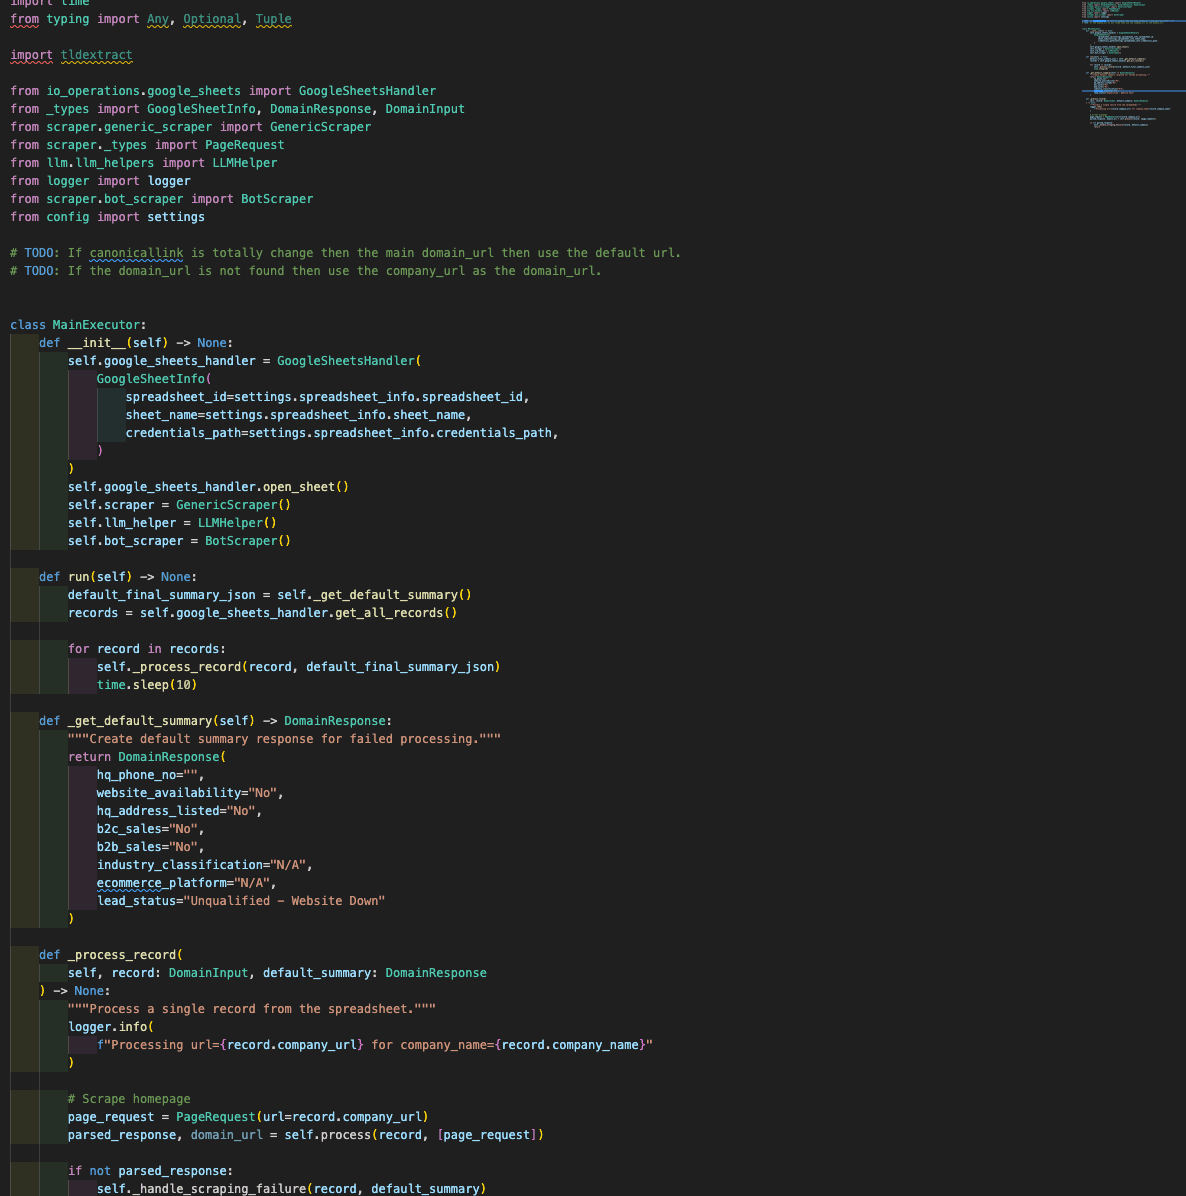The image size is (1186, 1196).
Task: Click the underlined 'ecommerce_platform' argument
Action: [x=161, y=883]
